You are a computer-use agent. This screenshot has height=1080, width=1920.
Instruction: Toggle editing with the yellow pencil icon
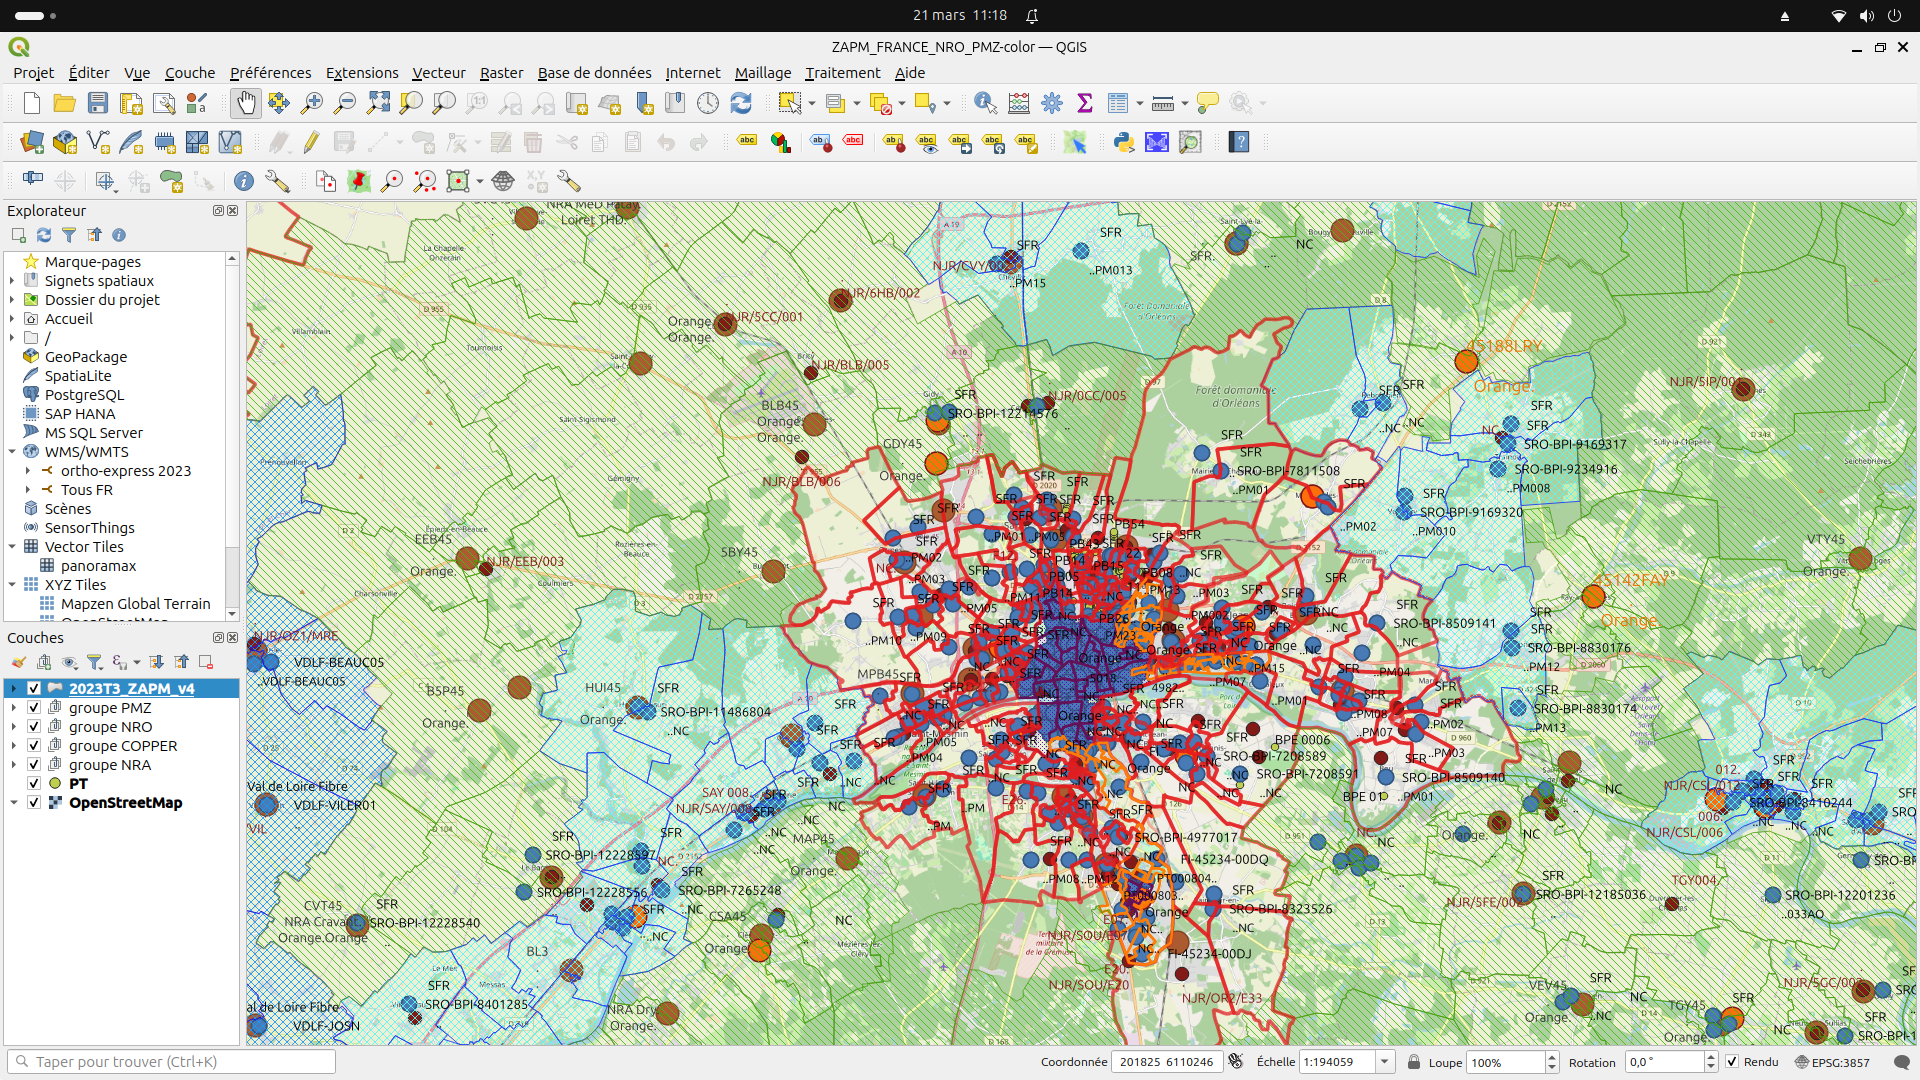coord(312,142)
